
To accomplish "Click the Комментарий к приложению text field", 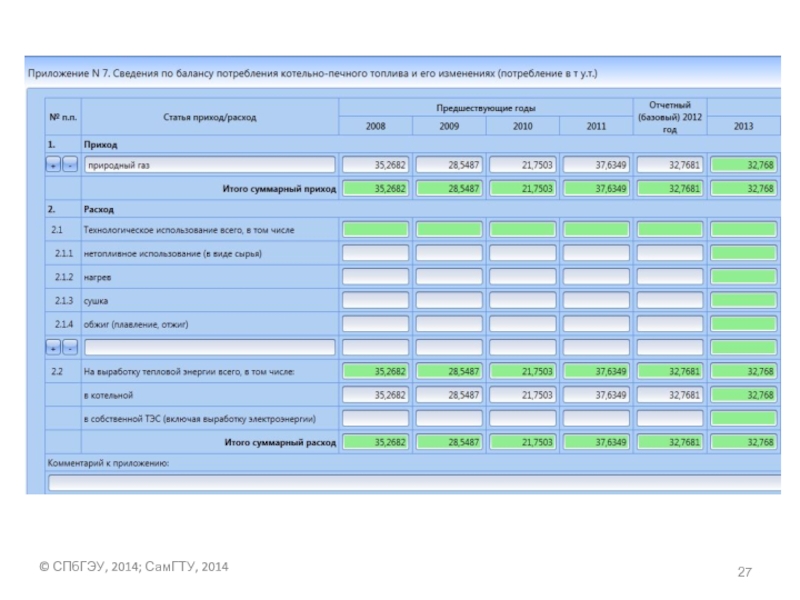I will pos(415,482).
